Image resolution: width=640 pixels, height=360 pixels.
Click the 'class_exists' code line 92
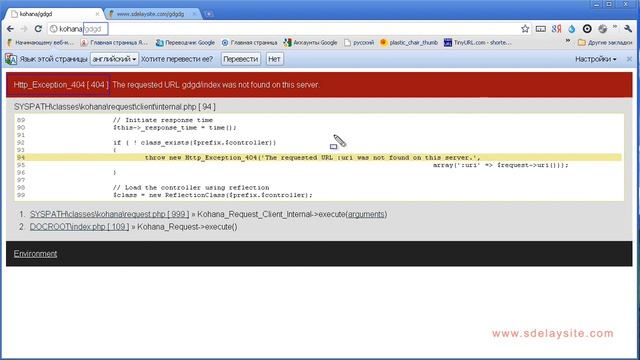tap(195, 142)
